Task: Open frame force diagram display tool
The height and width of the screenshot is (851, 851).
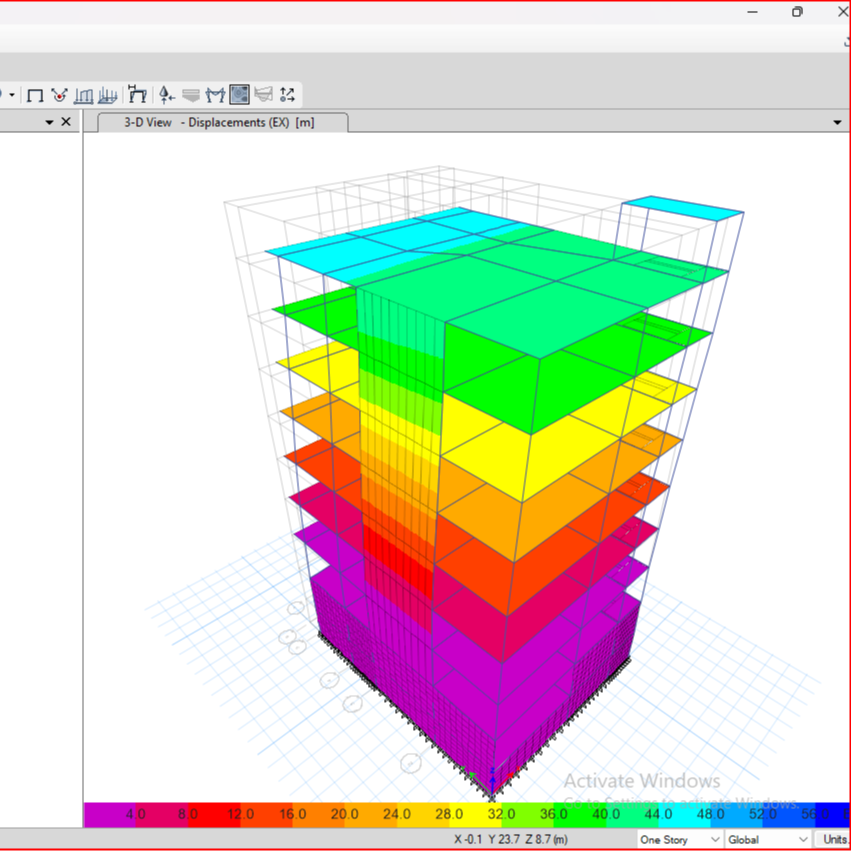Action: pyautogui.click(x=84, y=95)
